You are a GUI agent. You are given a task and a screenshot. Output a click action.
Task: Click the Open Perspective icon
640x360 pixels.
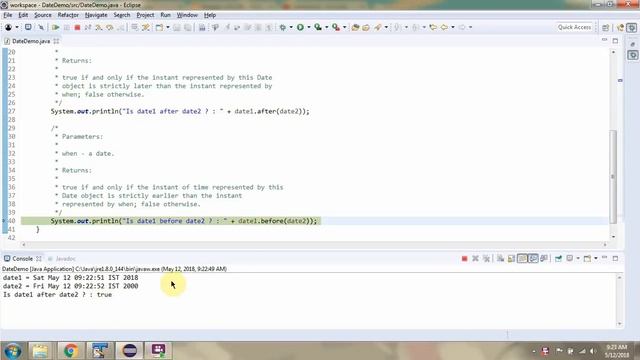(x=606, y=27)
